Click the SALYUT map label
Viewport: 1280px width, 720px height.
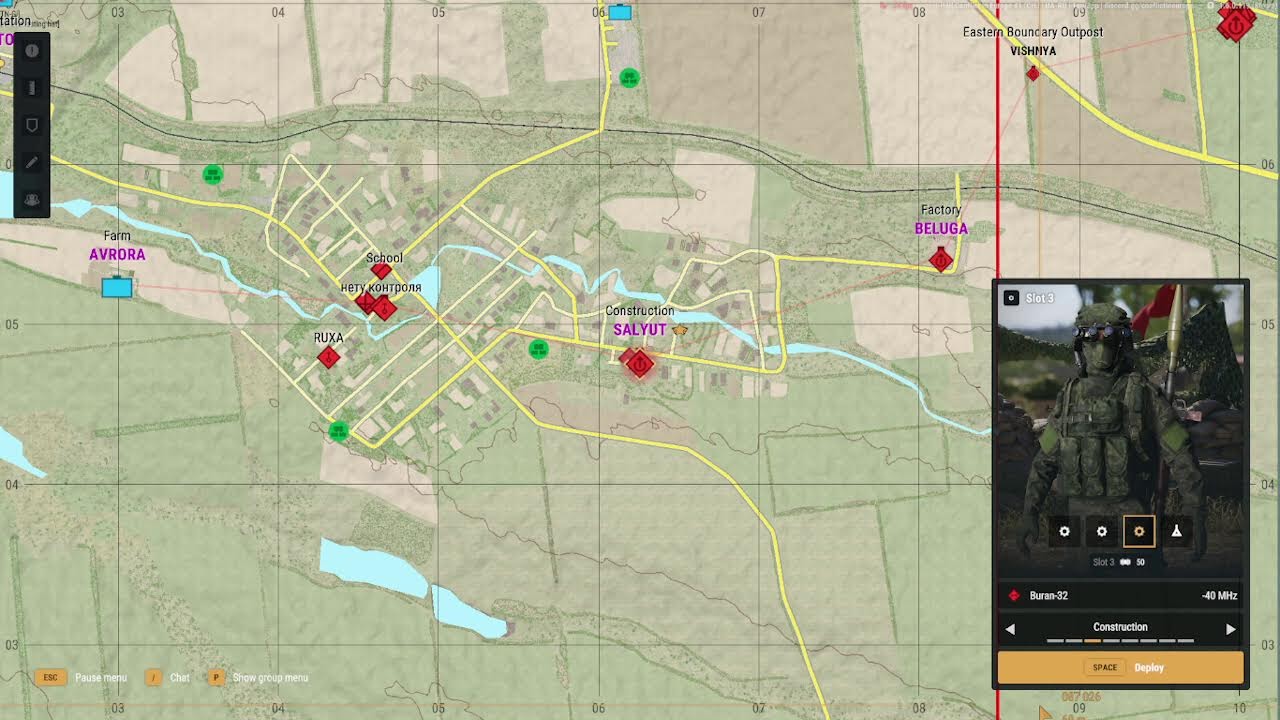point(640,329)
